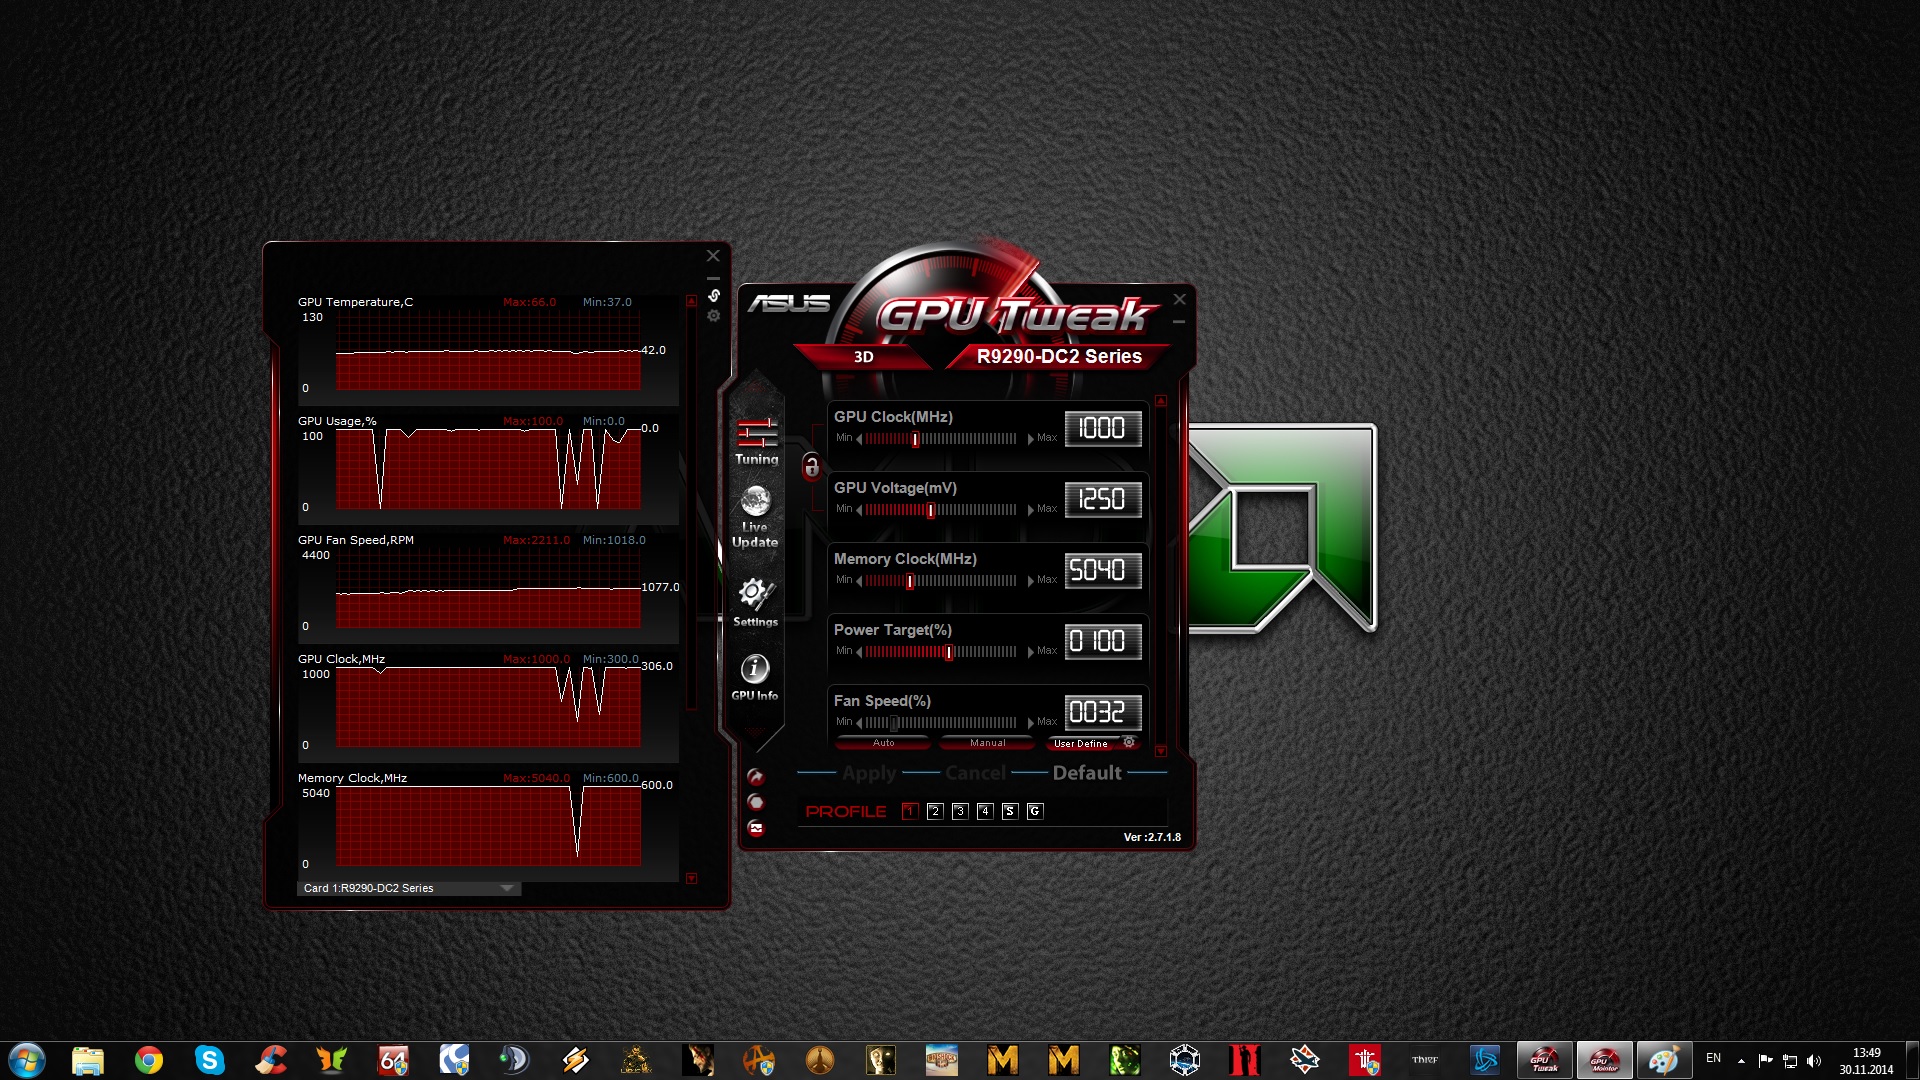Set fan speed mode to User Define
Screen dimensions: 1920x1080
pyautogui.click(x=1081, y=743)
